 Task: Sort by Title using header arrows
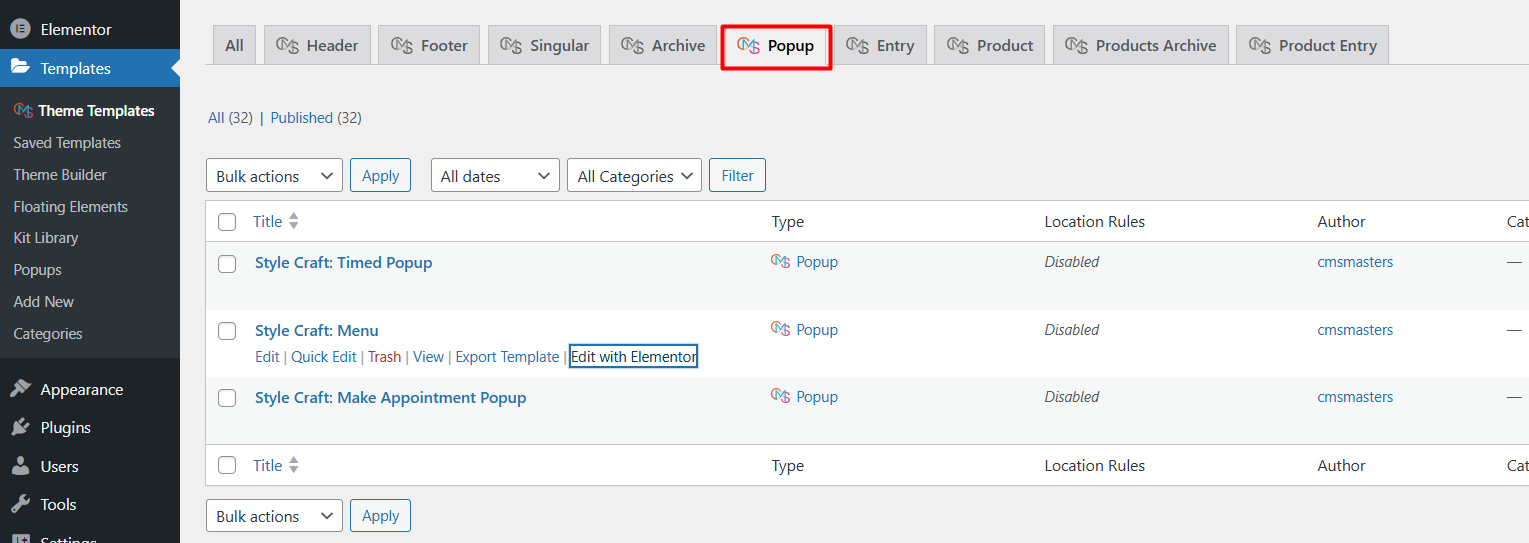pos(294,222)
